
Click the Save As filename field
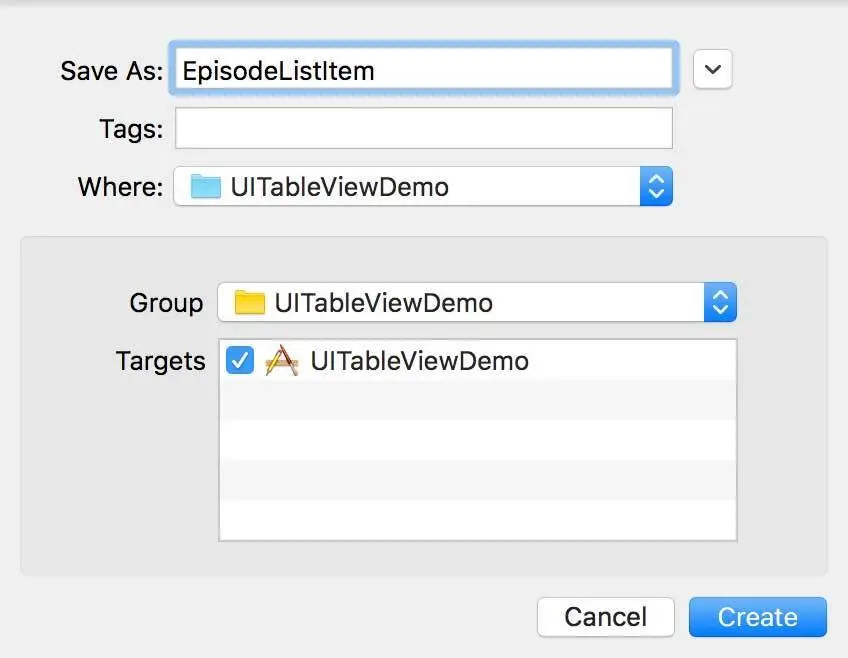tap(424, 70)
